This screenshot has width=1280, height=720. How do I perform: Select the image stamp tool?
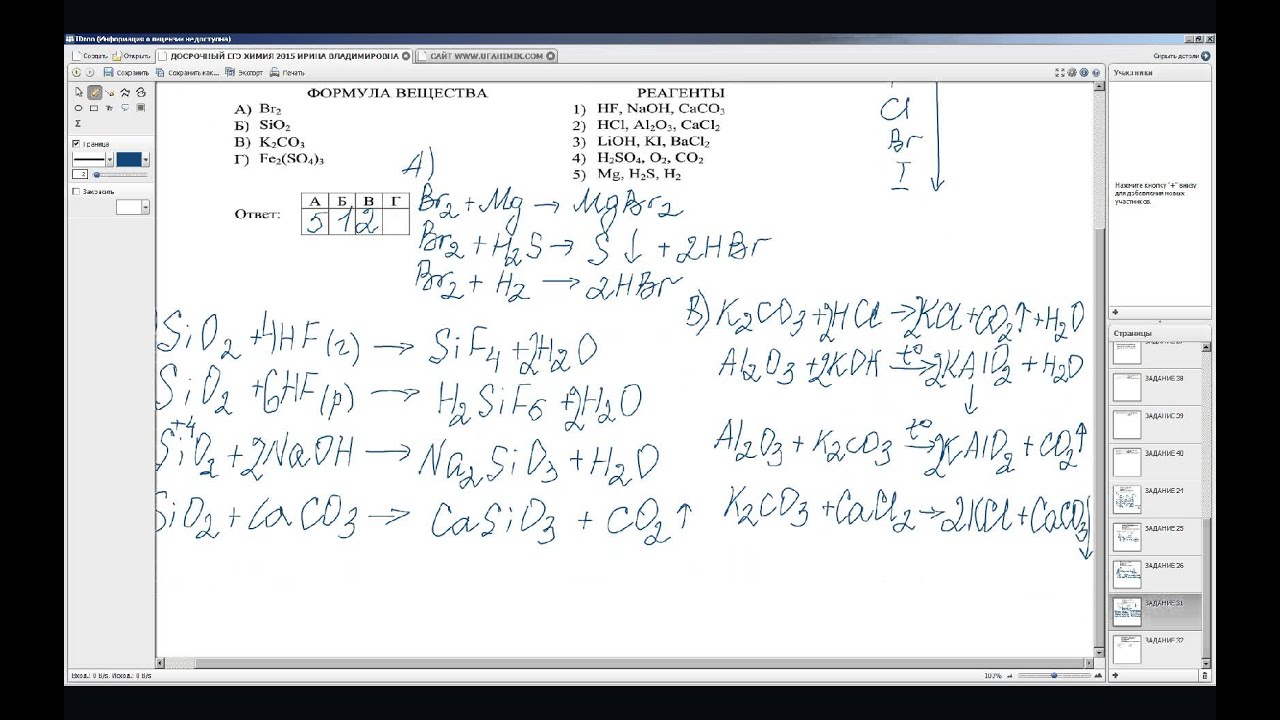pos(141,107)
